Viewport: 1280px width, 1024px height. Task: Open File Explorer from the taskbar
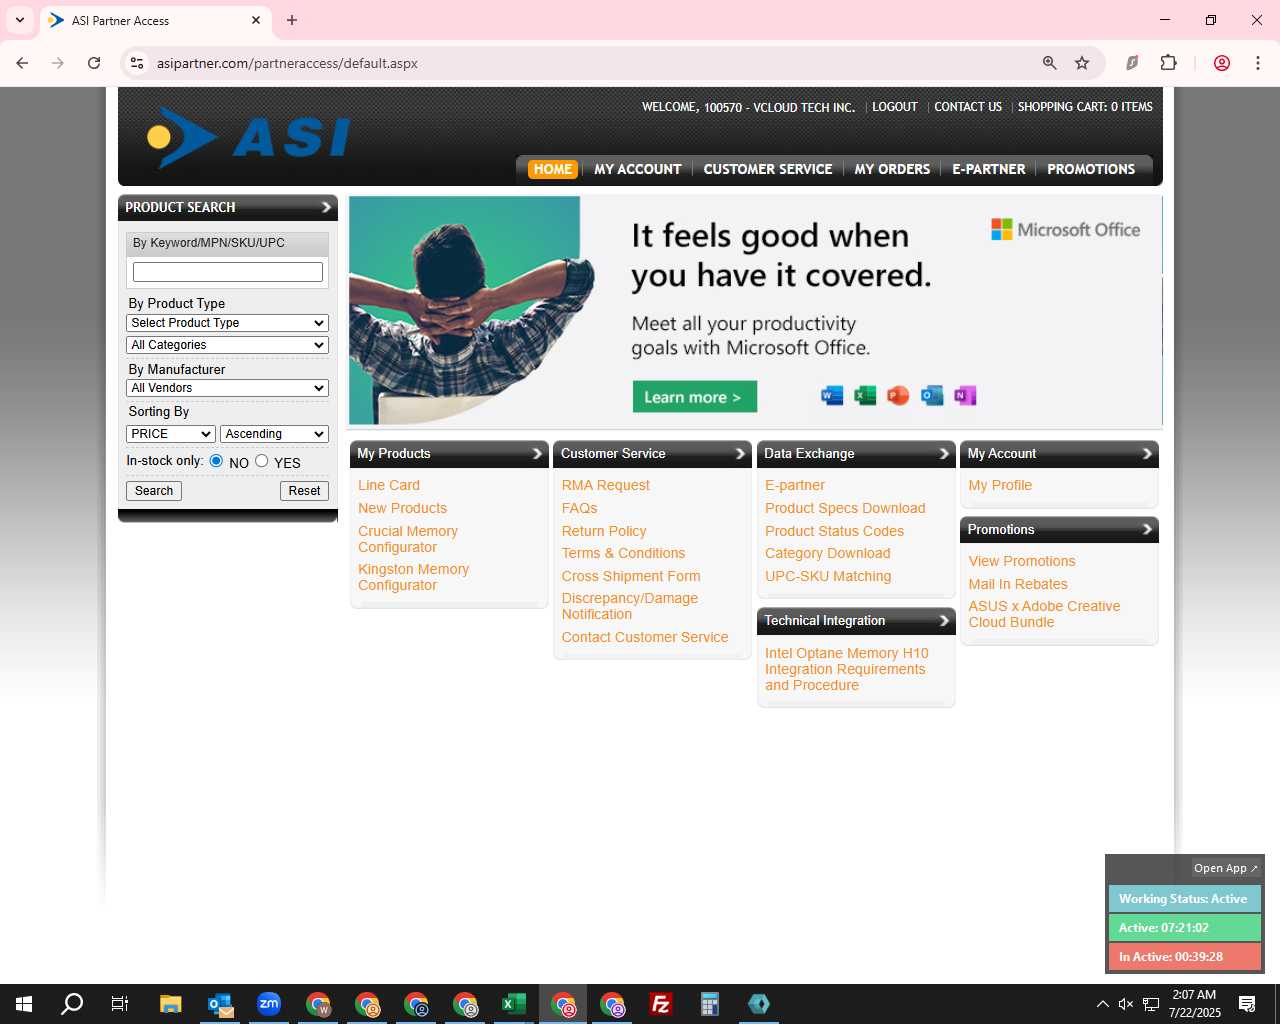tap(170, 1004)
